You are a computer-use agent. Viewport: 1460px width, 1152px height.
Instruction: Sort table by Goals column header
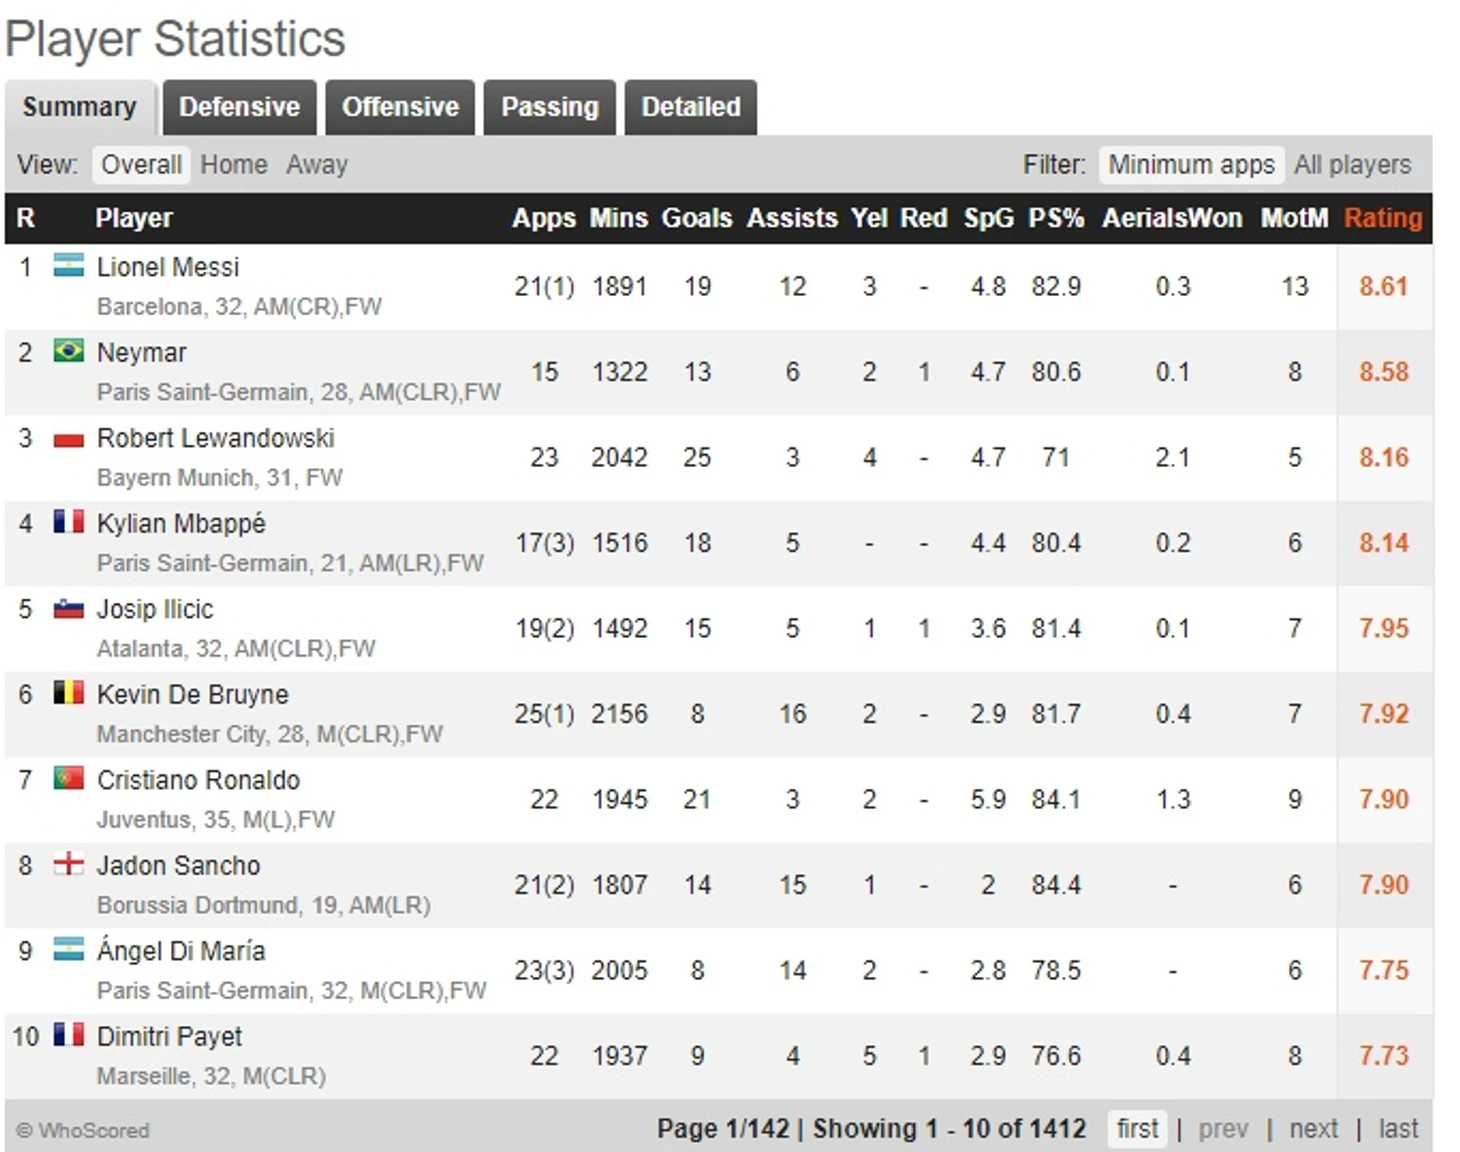tap(697, 218)
